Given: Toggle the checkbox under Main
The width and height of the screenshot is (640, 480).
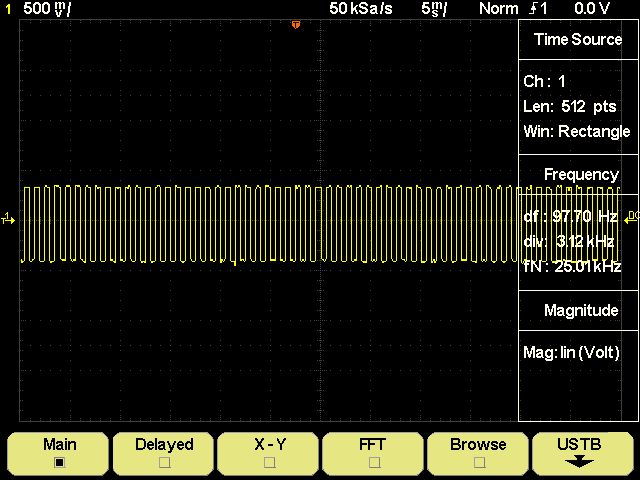Looking at the screenshot, I should tap(60, 462).
